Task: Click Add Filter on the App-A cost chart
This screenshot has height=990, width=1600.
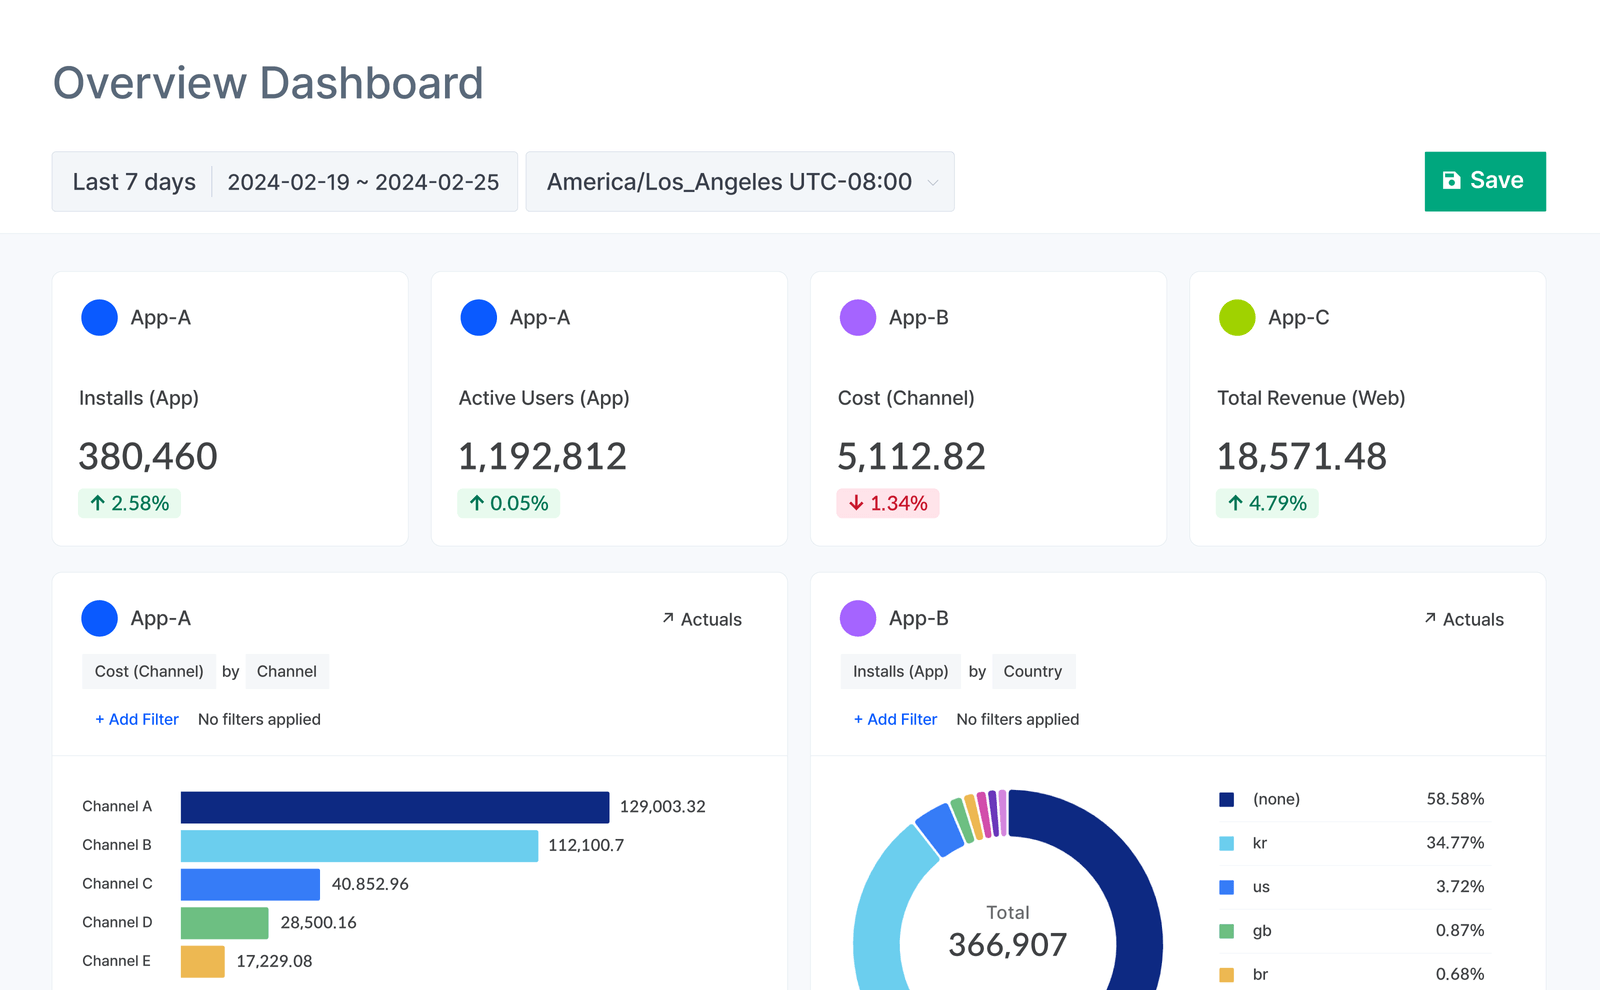Action: 137,719
